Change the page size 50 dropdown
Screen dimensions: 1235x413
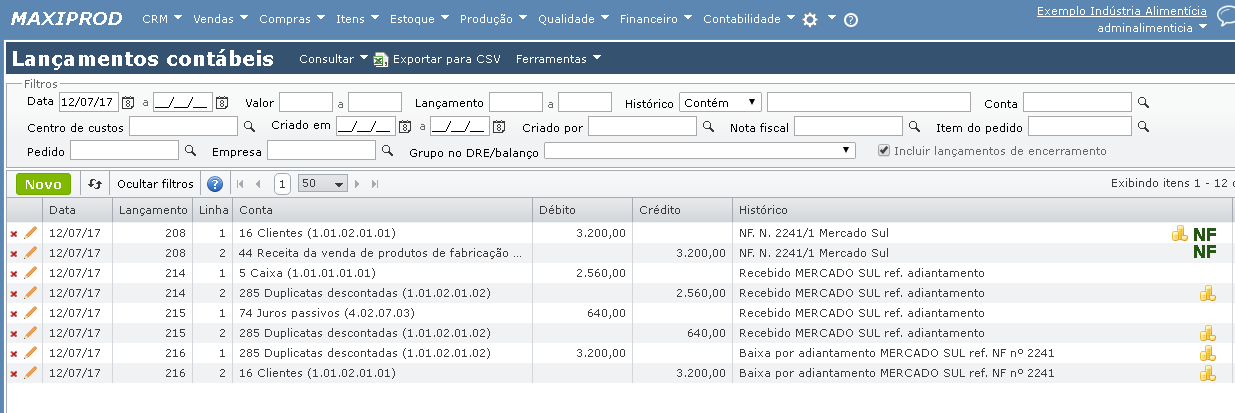click(x=322, y=184)
